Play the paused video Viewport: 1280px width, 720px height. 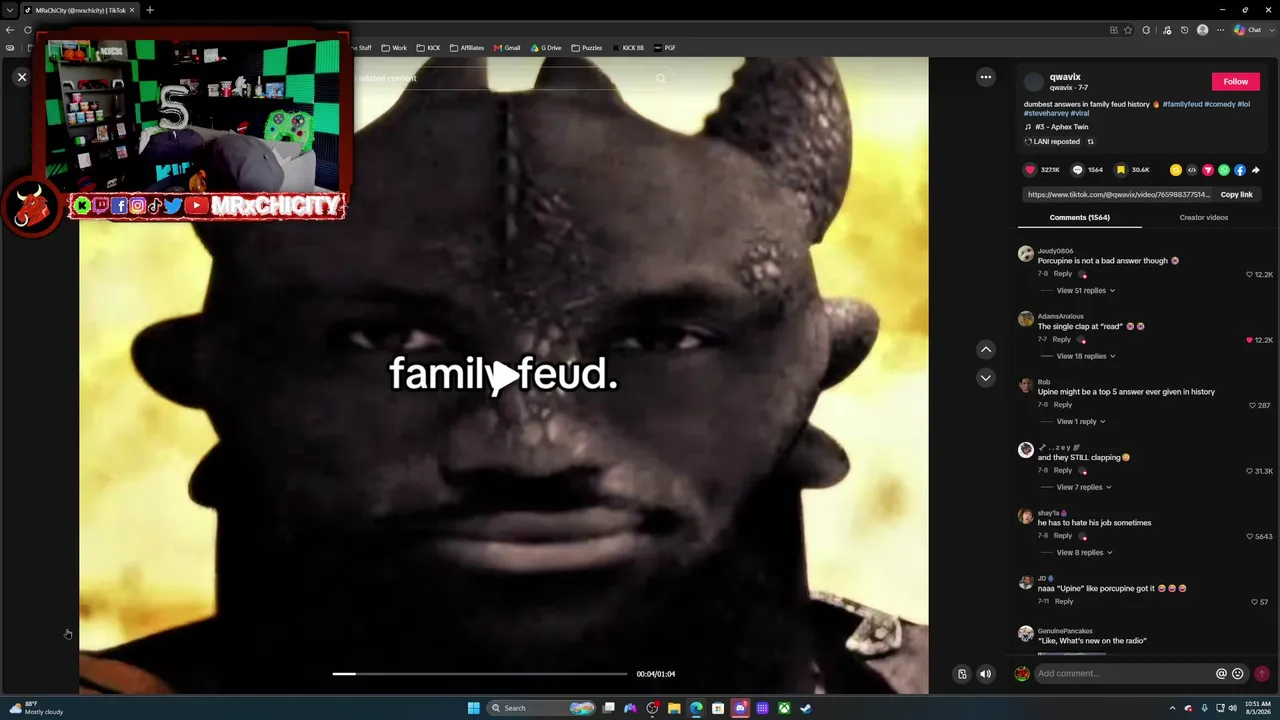coord(504,375)
